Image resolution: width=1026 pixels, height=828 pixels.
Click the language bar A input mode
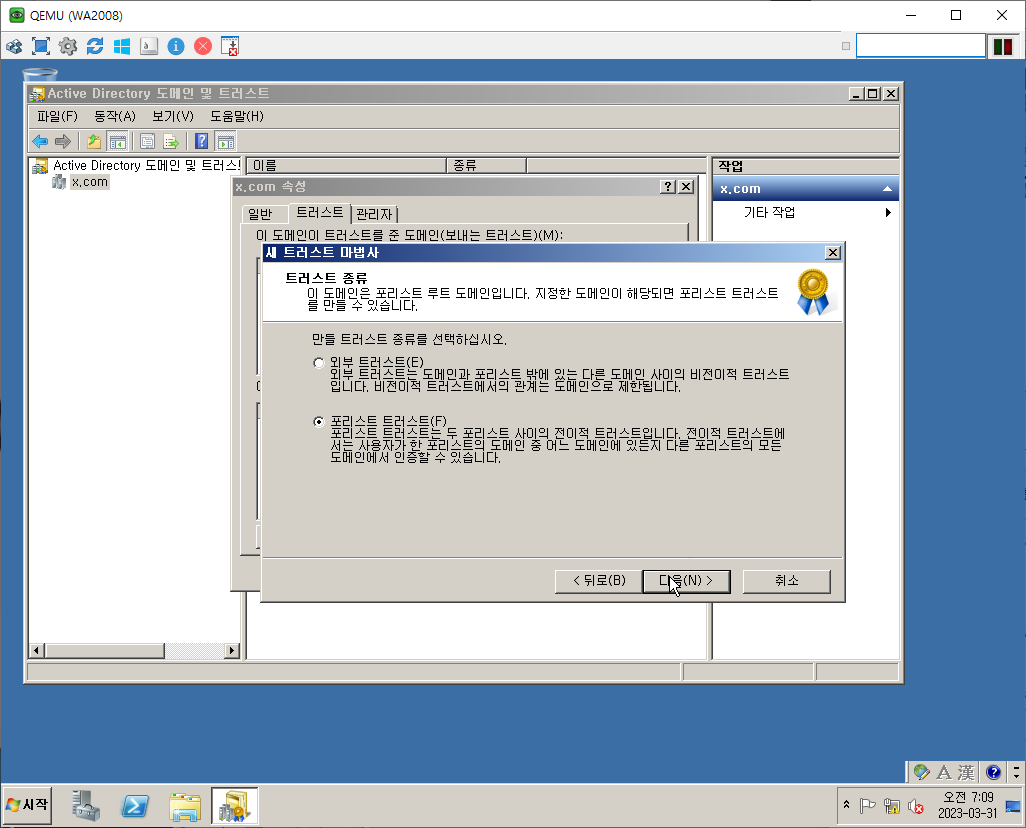944,772
